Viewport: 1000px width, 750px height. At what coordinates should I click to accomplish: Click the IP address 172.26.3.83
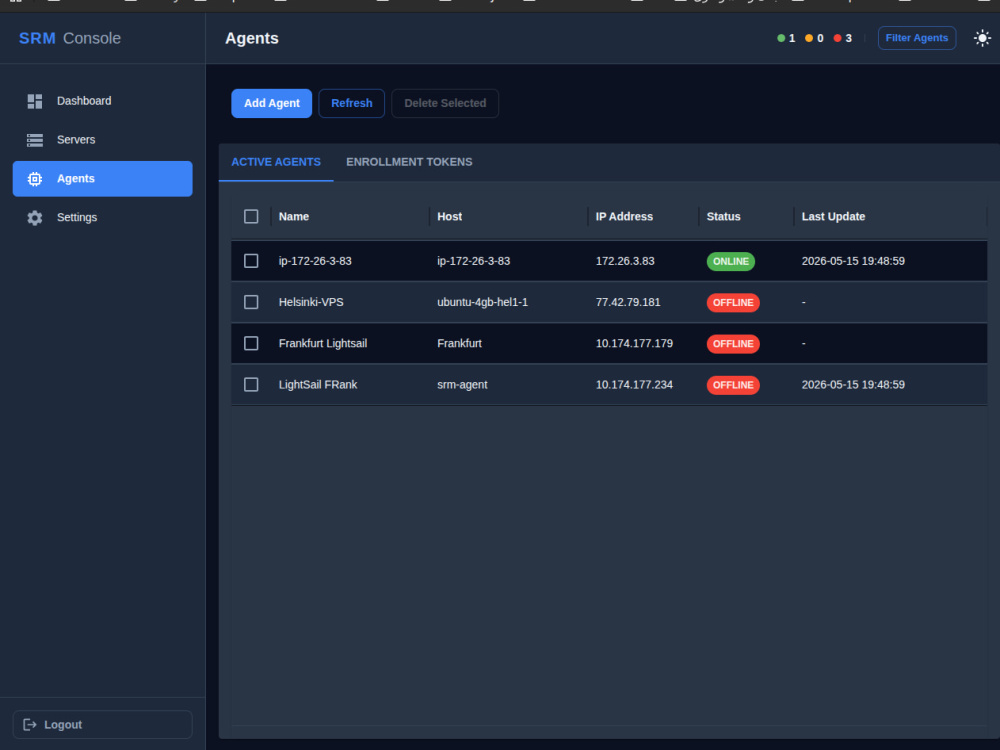pyautogui.click(x=625, y=261)
